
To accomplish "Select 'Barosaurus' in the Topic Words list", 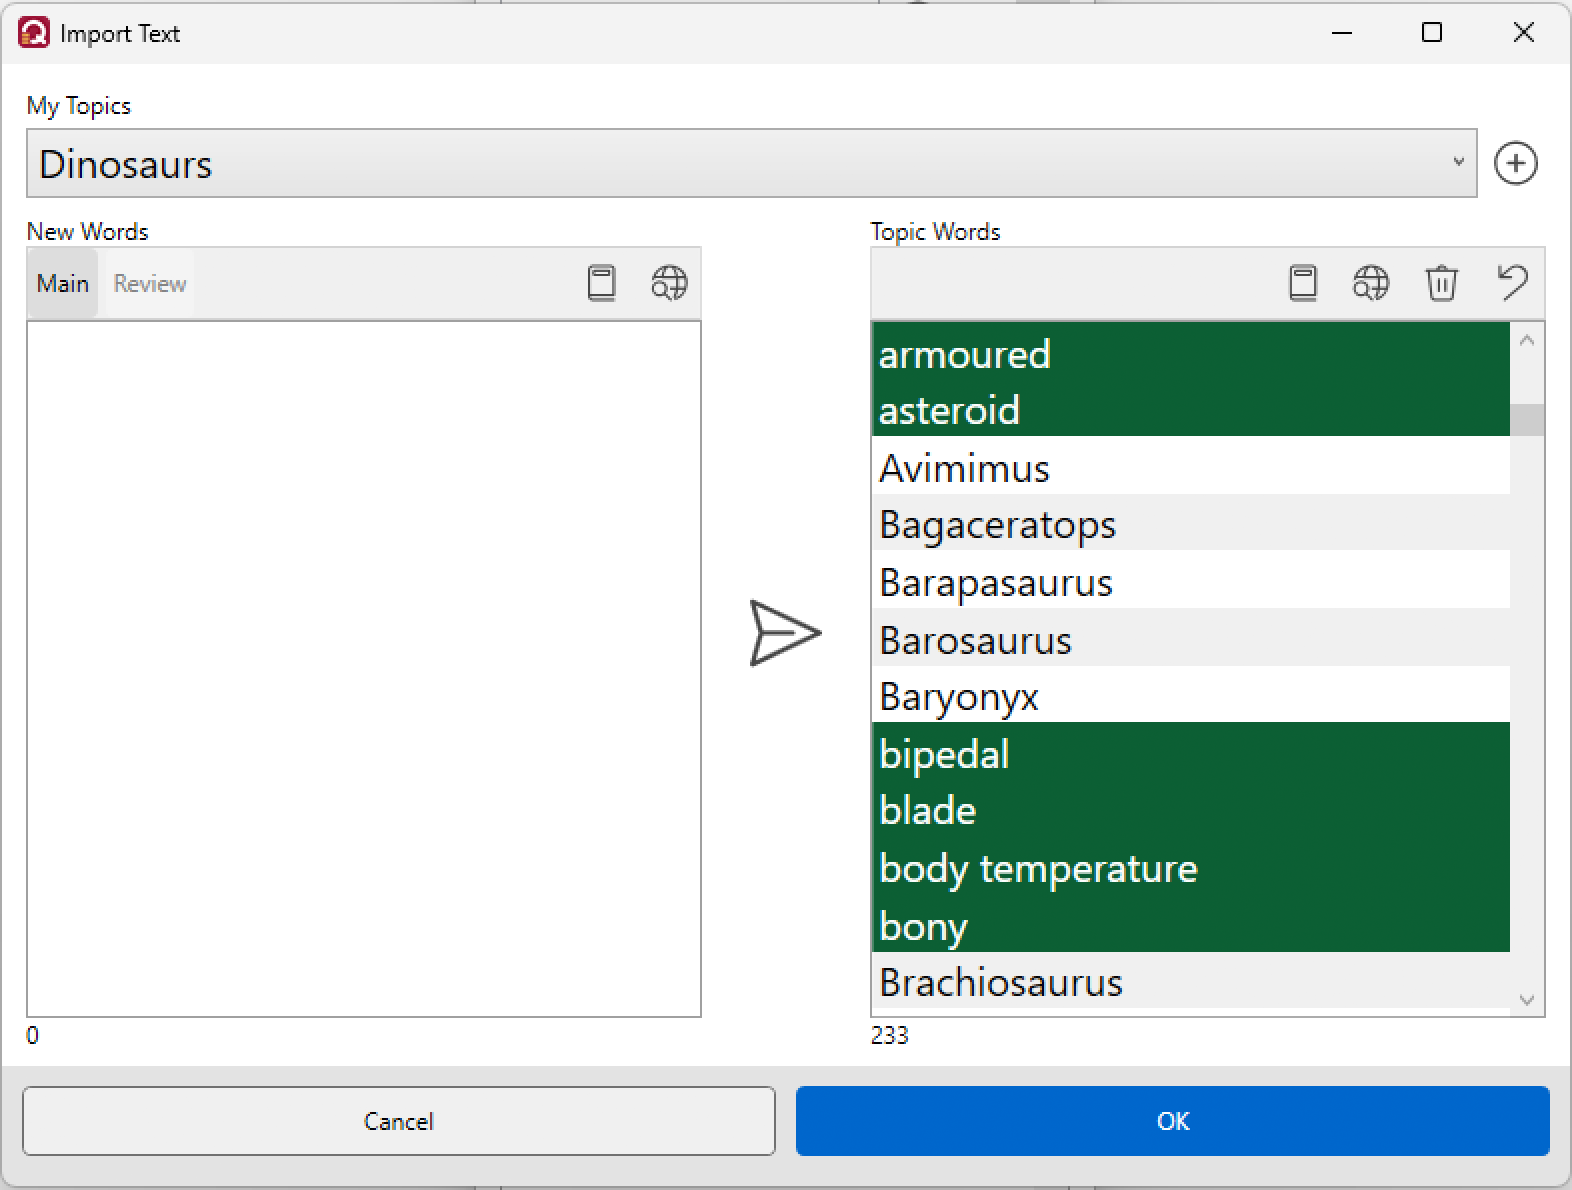I will pos(1190,639).
